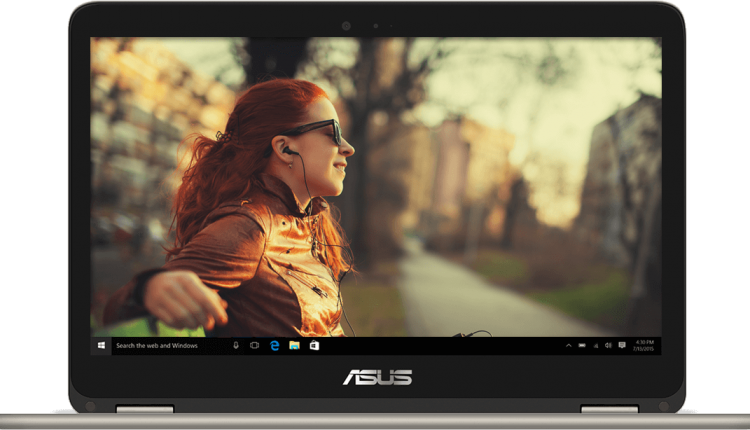Open the Windows Start menu
The width and height of the screenshot is (750, 430).
[101, 345]
